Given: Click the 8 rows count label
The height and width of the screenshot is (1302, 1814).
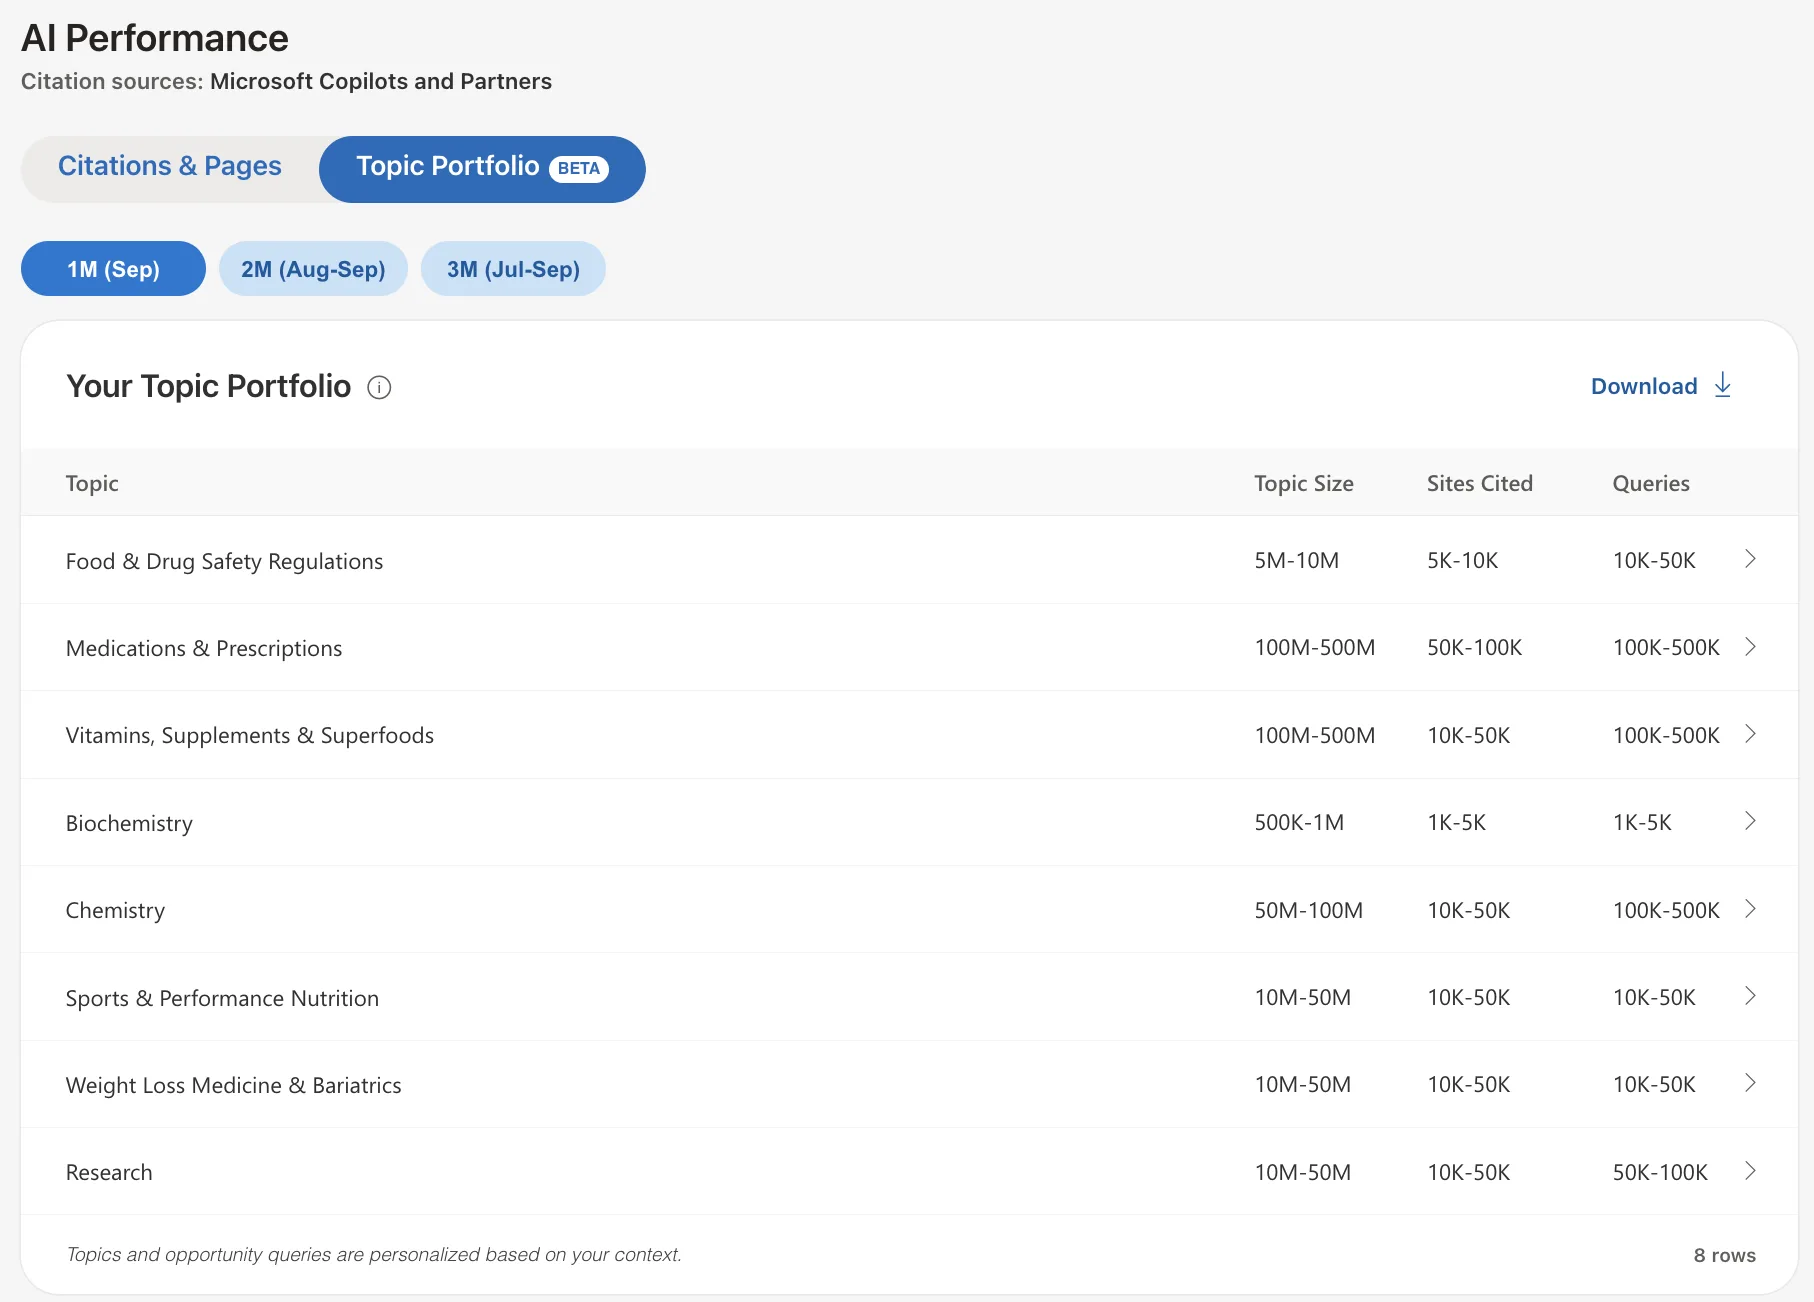Looking at the screenshot, I should 1724,1255.
